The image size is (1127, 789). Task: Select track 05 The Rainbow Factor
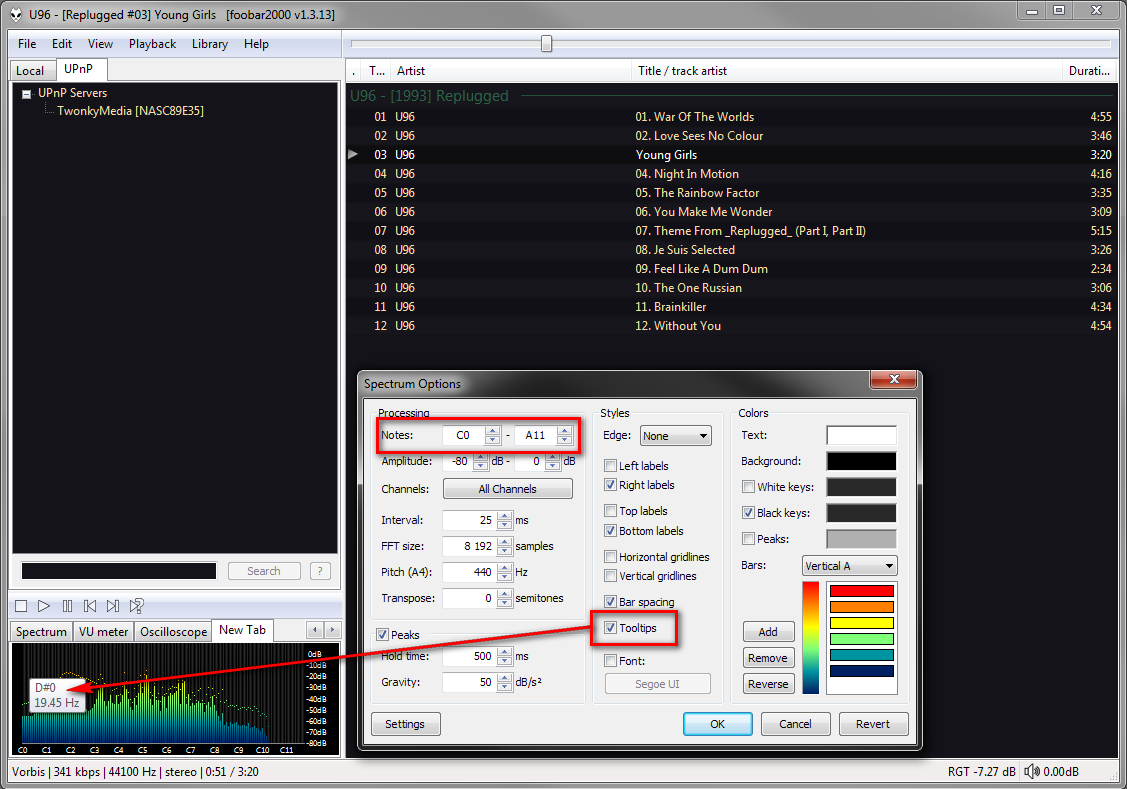[x=706, y=193]
